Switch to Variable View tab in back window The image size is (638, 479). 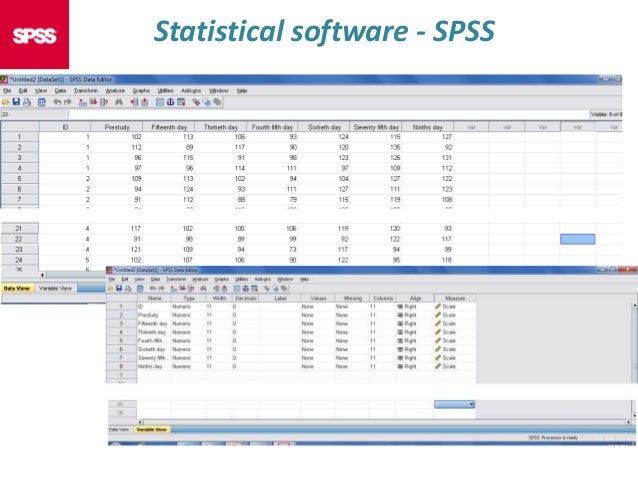(55, 288)
